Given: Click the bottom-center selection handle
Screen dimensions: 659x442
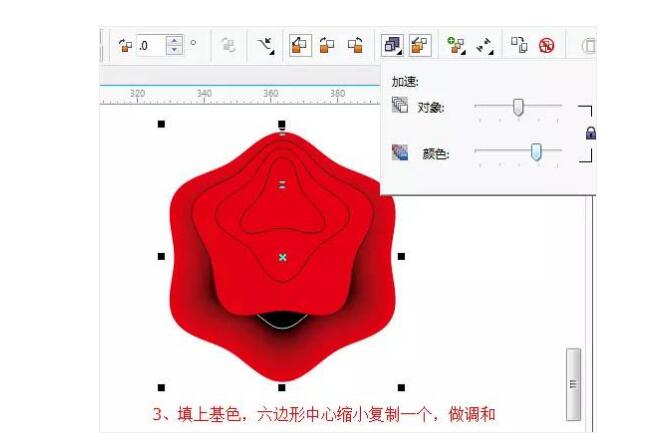Looking at the screenshot, I should [x=282, y=387].
